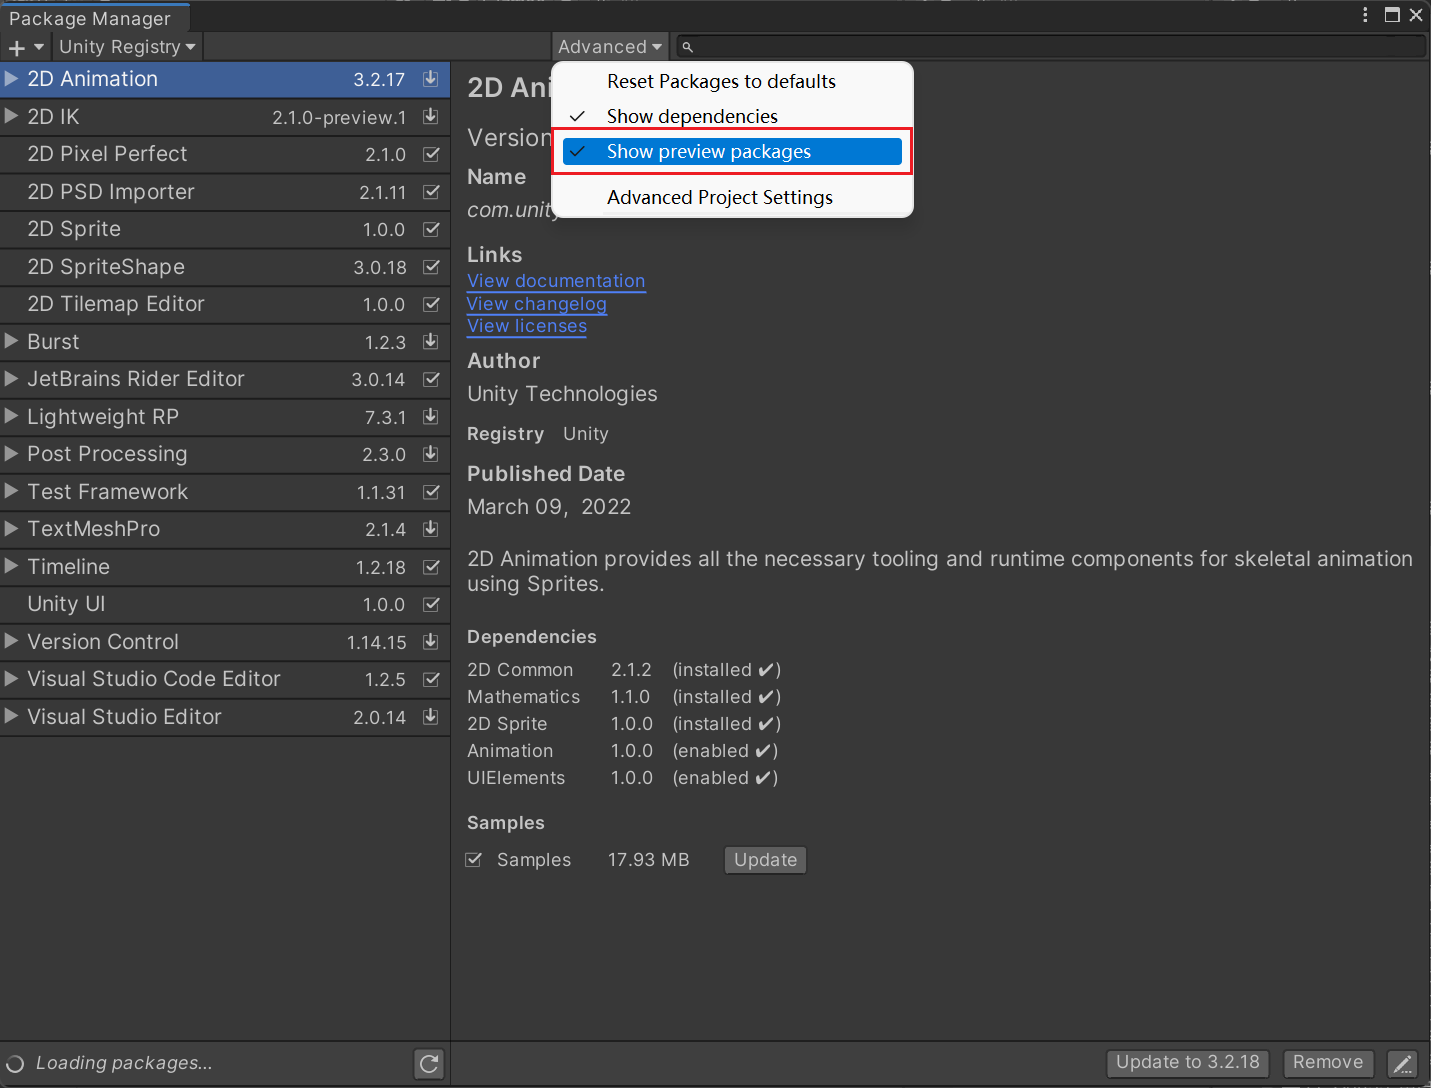The image size is (1431, 1088).
Task: Expand the TextMeshPro triangle
Action: coord(11,529)
